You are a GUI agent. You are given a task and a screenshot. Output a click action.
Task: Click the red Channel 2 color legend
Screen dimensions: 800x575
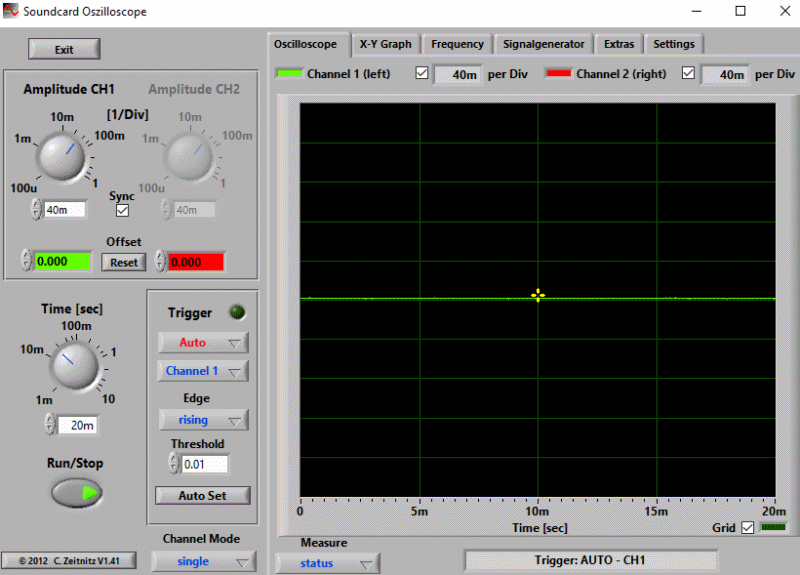[x=558, y=73]
